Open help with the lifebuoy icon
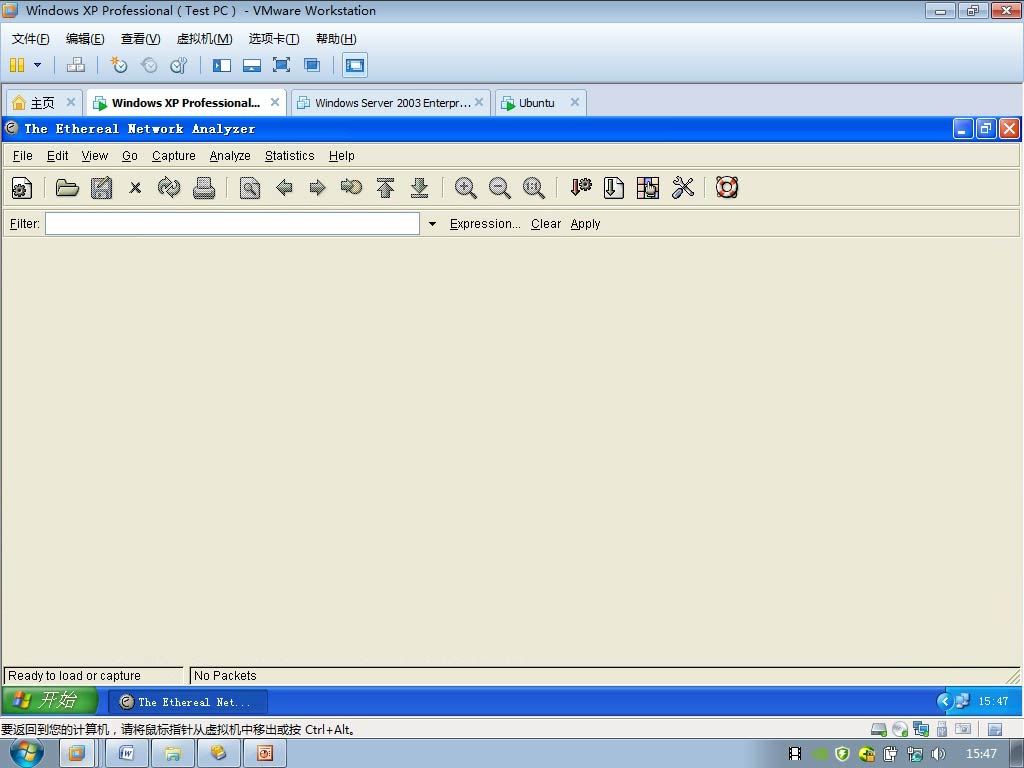Image resolution: width=1024 pixels, height=768 pixels. [x=727, y=188]
